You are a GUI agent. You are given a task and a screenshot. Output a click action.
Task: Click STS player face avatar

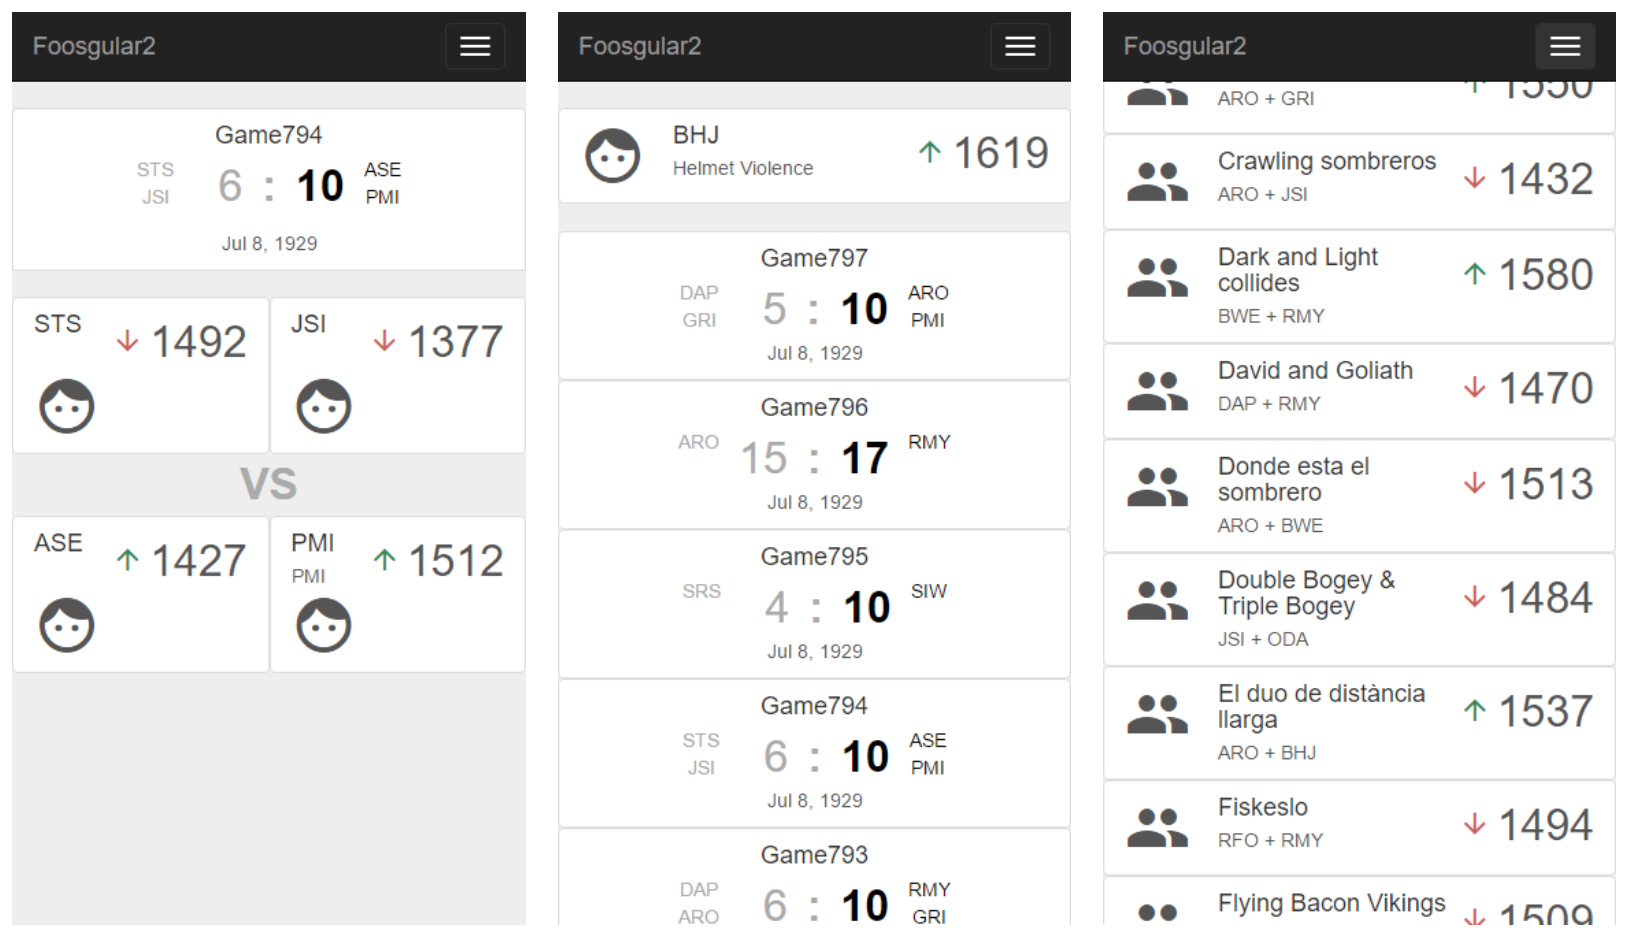pyautogui.click(x=67, y=406)
